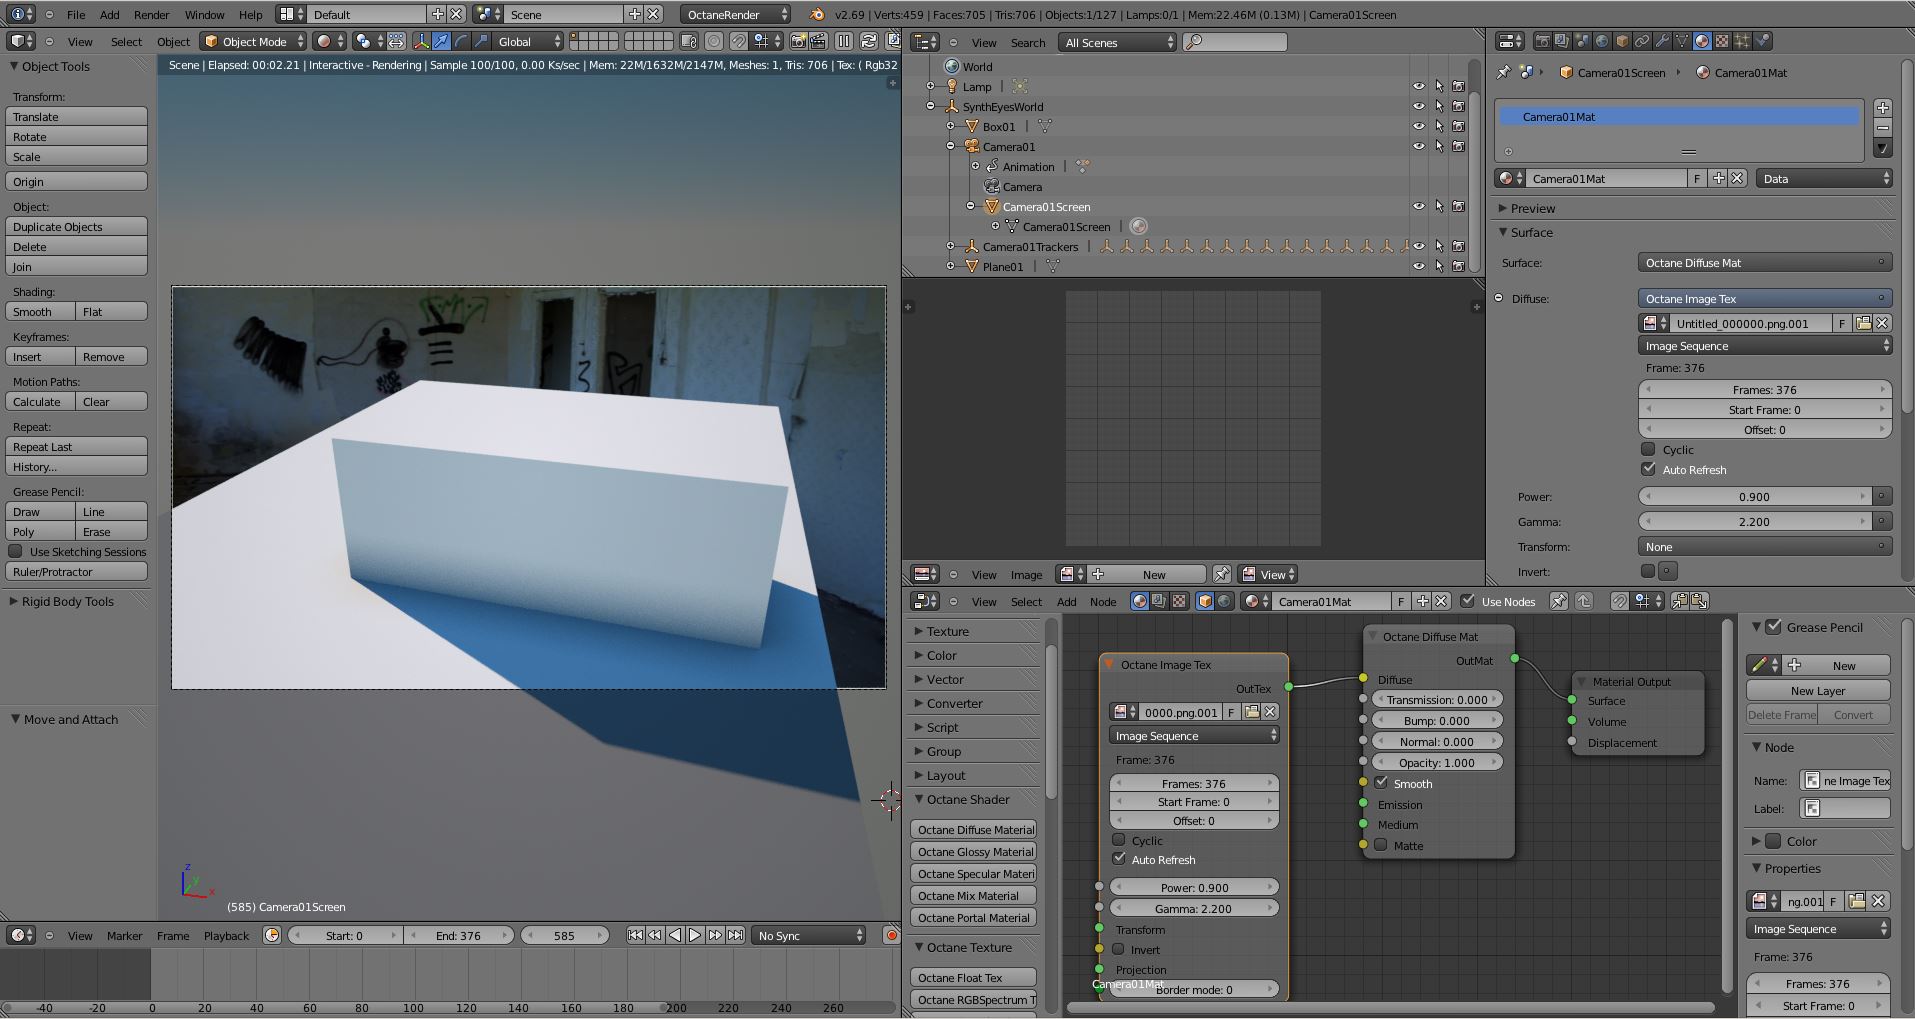
Task: Open Render menu in top bar
Action: point(151,15)
